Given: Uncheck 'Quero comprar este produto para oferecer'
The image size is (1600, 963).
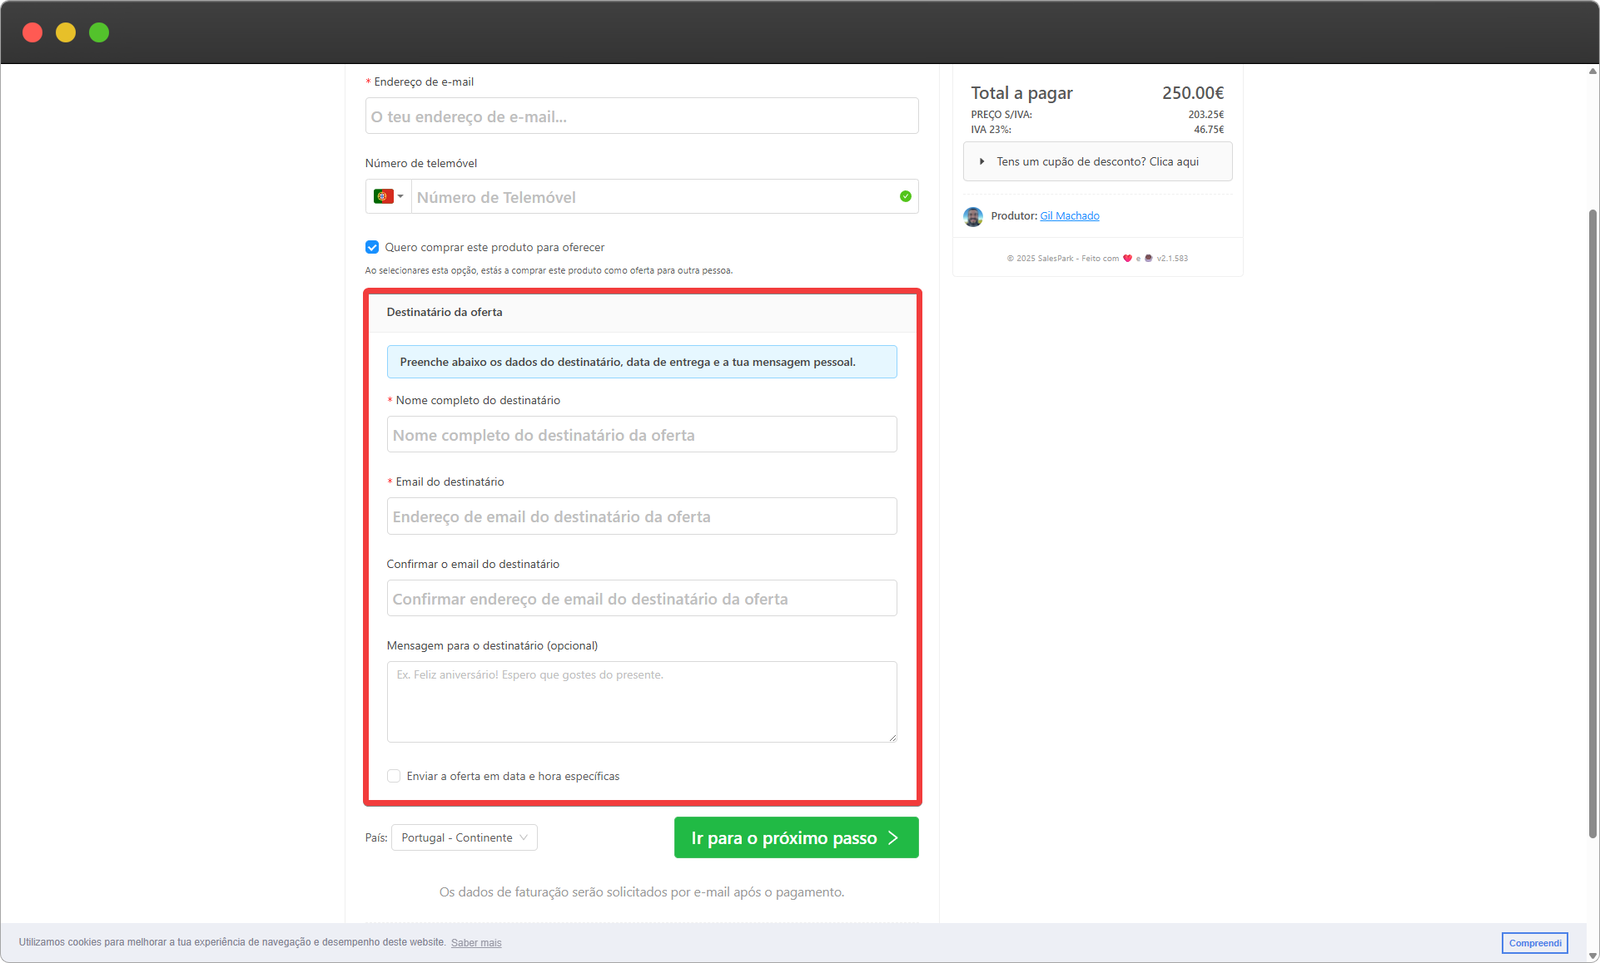Looking at the screenshot, I should (x=372, y=247).
